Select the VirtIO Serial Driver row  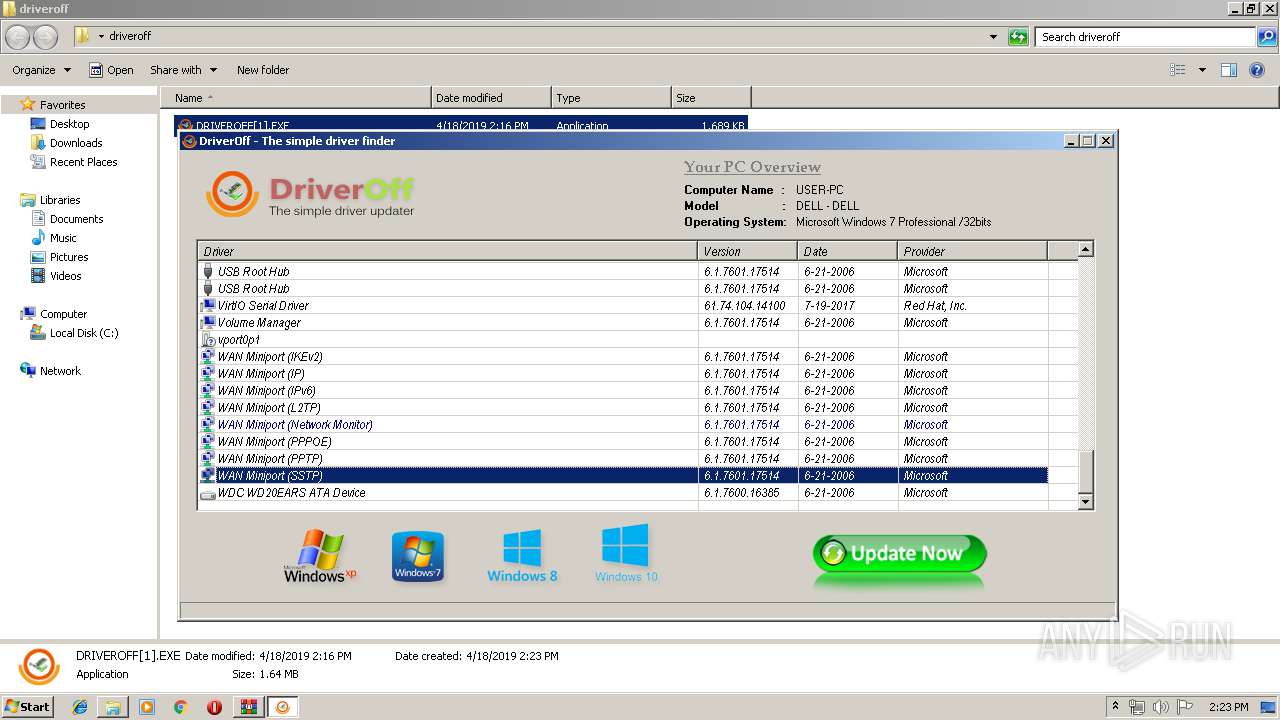[623, 306]
